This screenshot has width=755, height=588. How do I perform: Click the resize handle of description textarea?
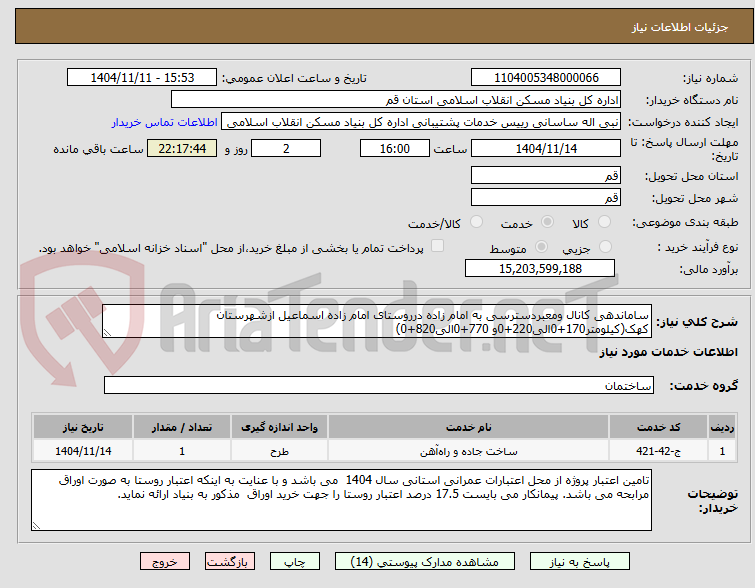coord(107,332)
